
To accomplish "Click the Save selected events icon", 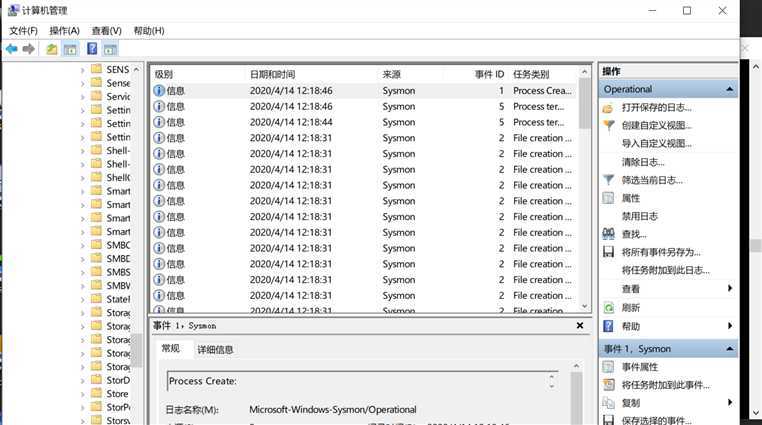I will pyautogui.click(x=608, y=420).
